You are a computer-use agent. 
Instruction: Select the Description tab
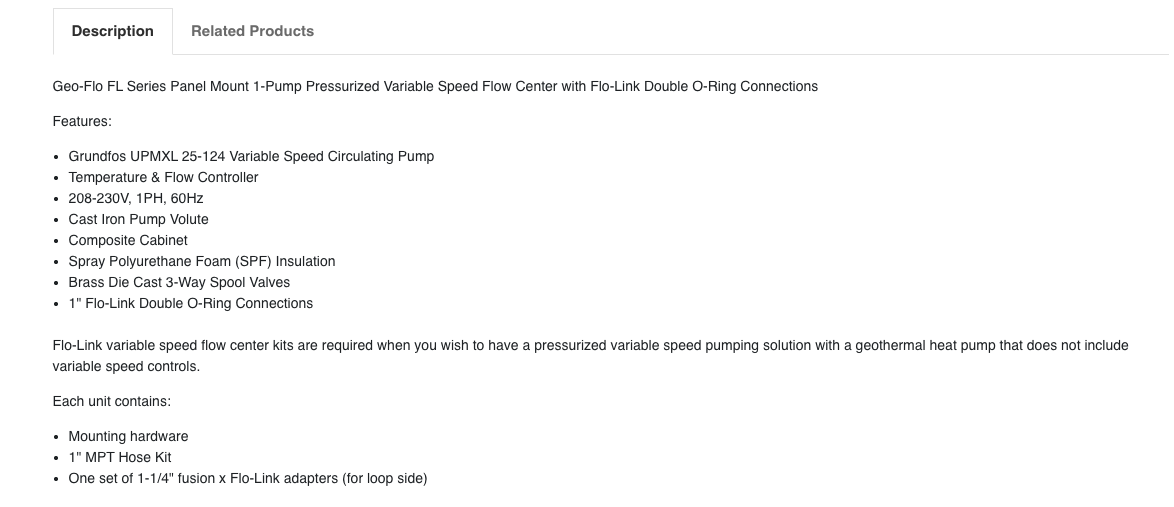click(112, 31)
